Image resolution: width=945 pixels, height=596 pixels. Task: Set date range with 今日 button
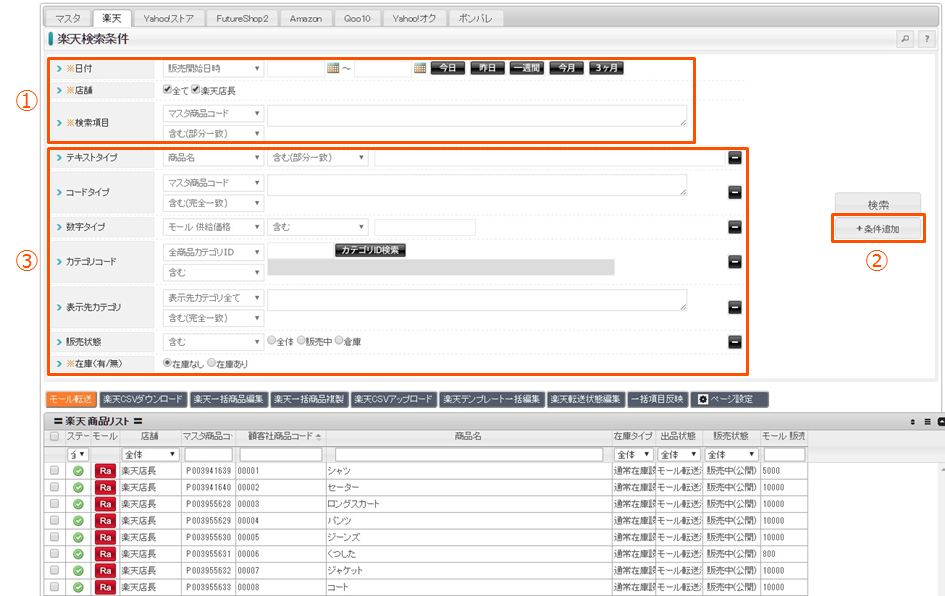tap(448, 68)
